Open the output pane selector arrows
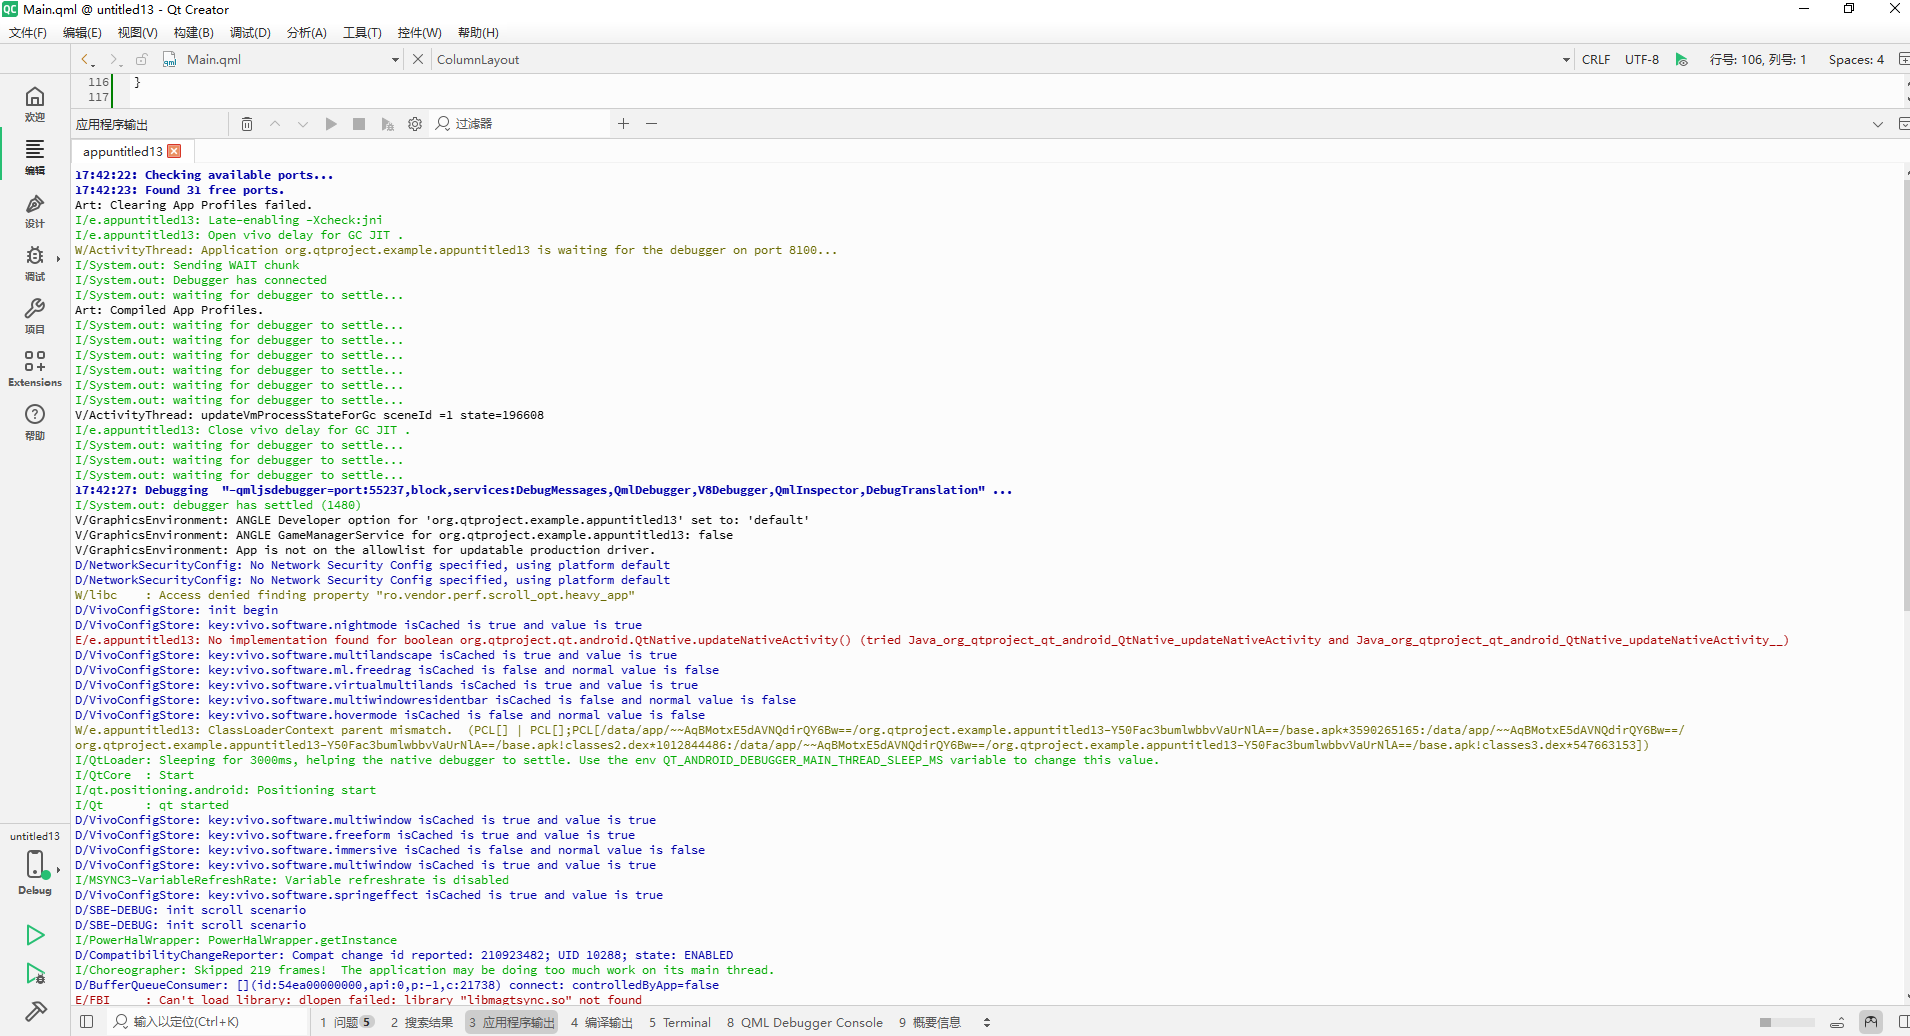Image resolution: width=1910 pixels, height=1036 pixels. 987,1022
